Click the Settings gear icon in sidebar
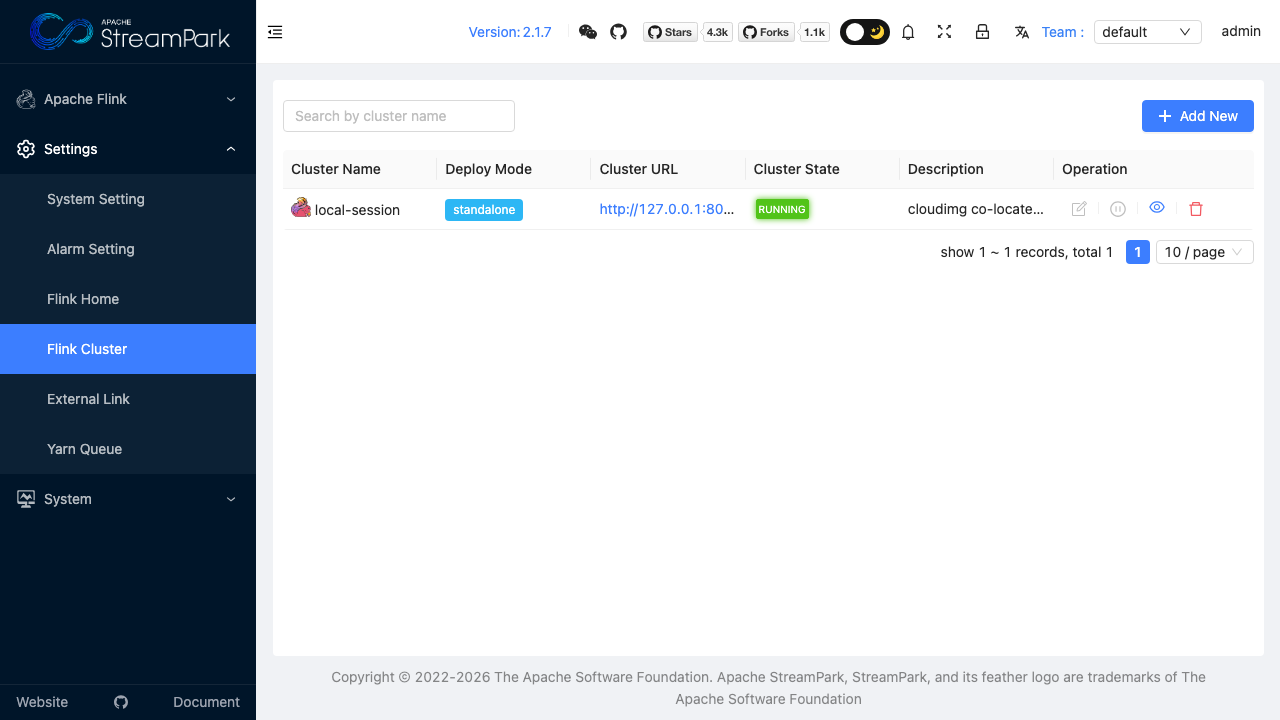 click(x=26, y=149)
